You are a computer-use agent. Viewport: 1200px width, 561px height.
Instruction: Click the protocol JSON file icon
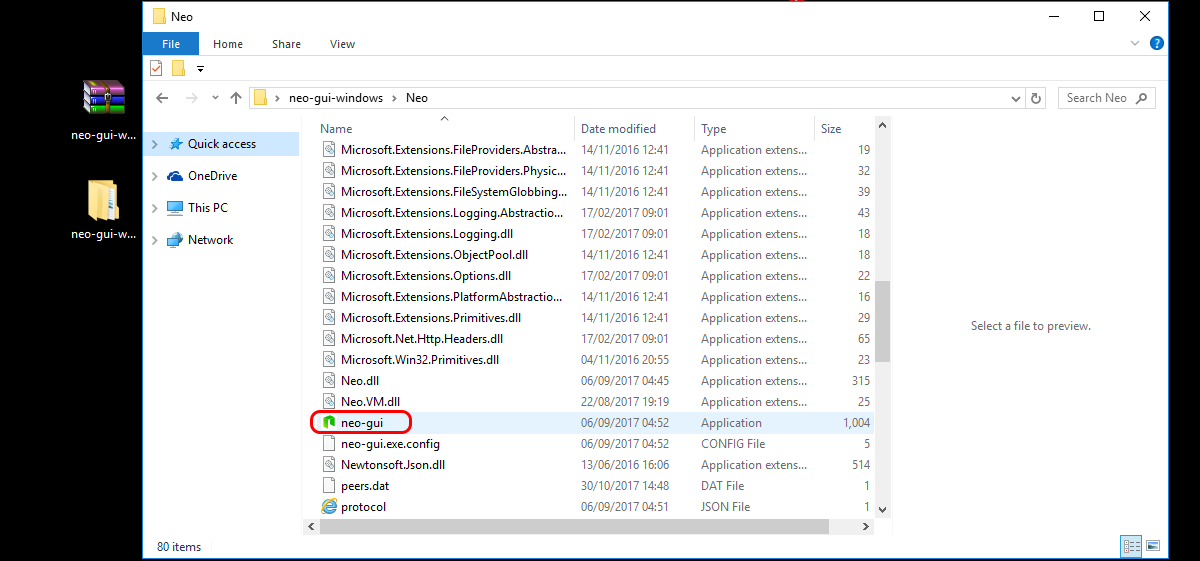tap(329, 507)
